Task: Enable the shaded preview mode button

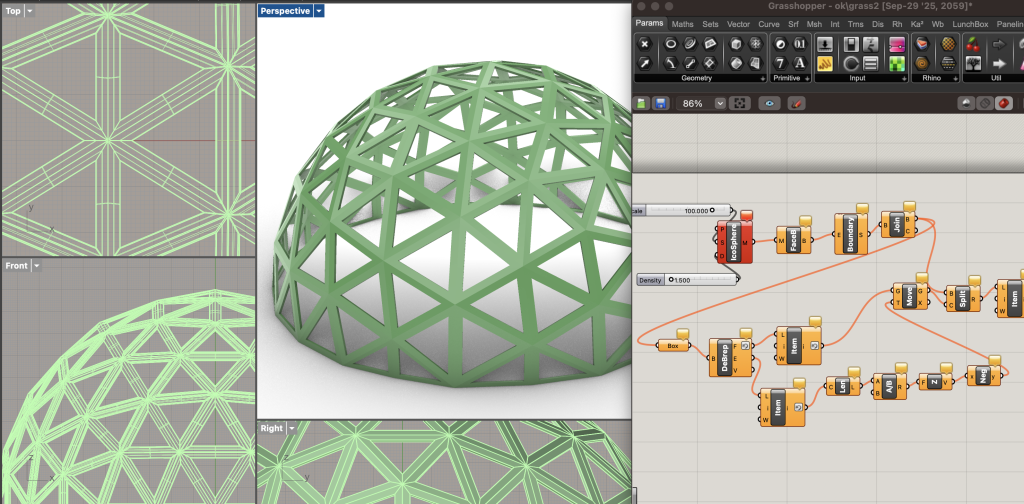Action: (967, 103)
